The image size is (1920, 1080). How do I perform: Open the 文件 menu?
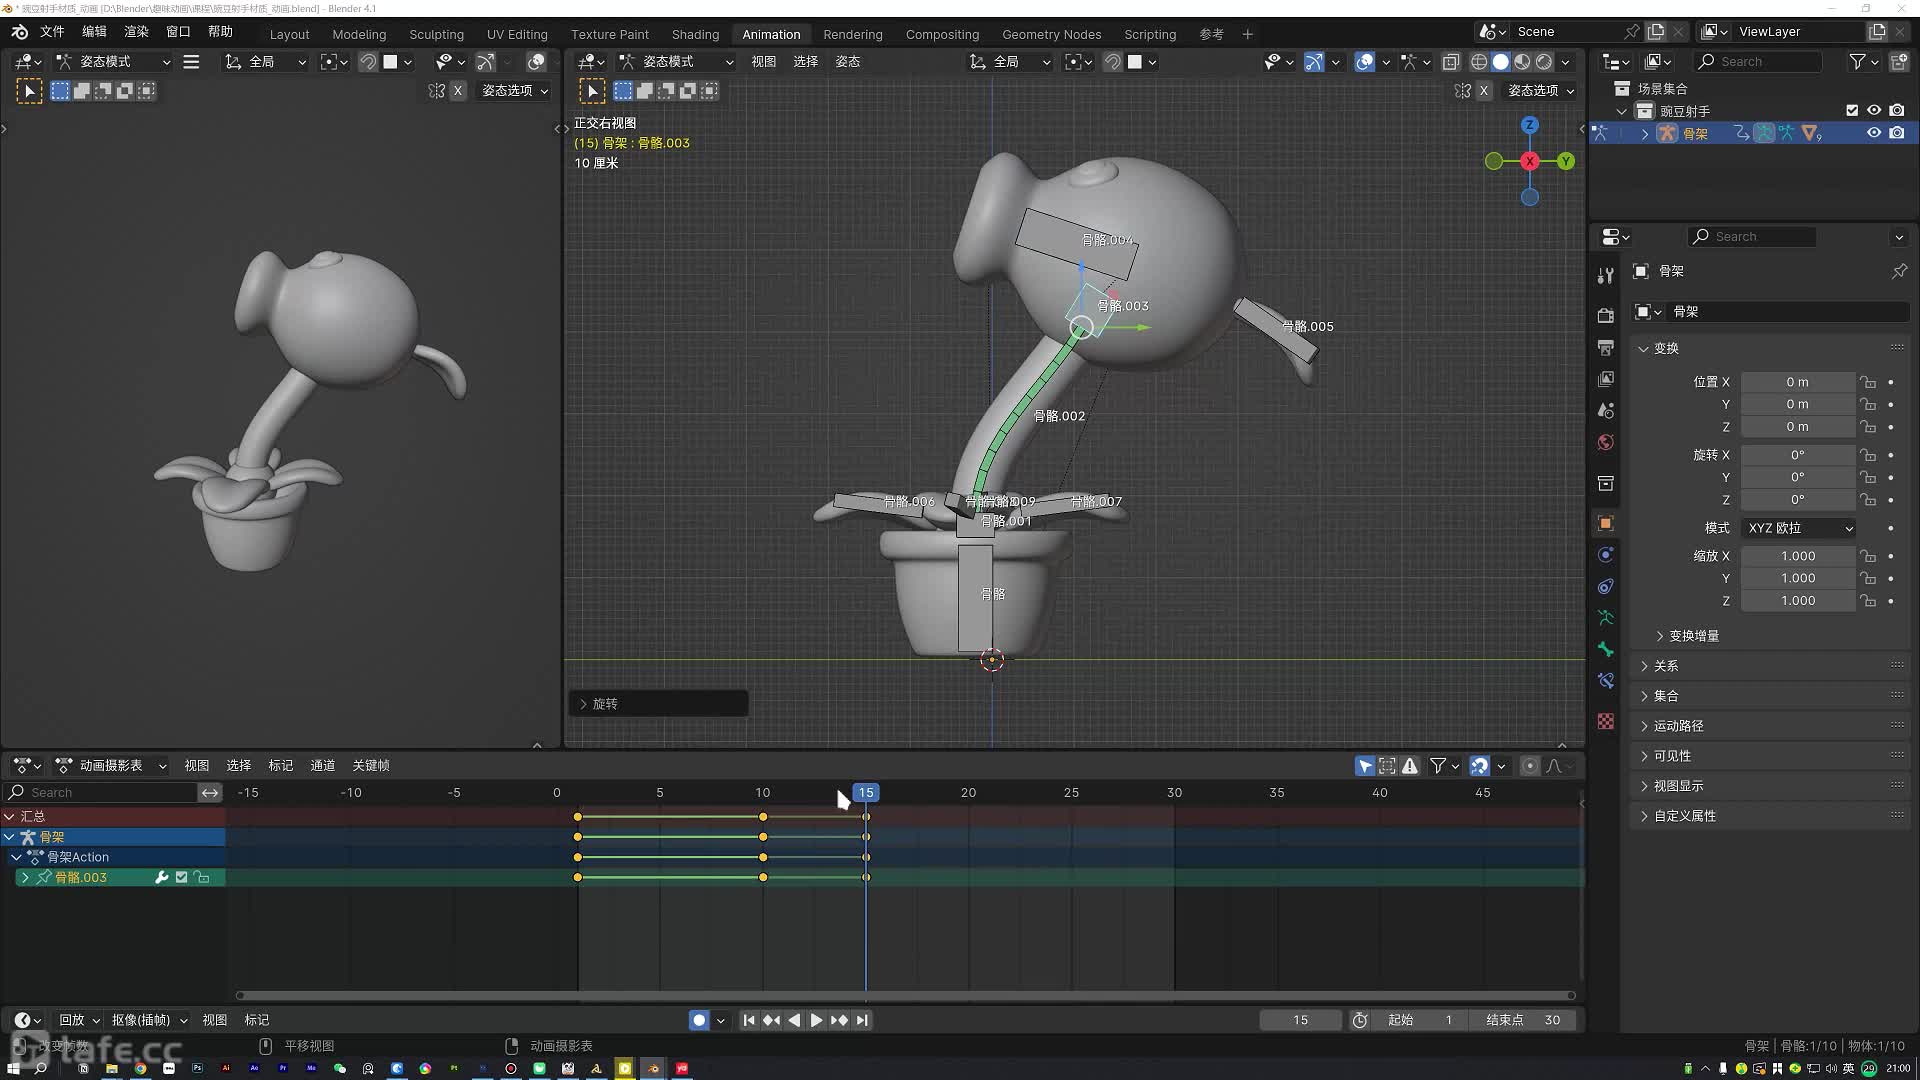point(52,32)
